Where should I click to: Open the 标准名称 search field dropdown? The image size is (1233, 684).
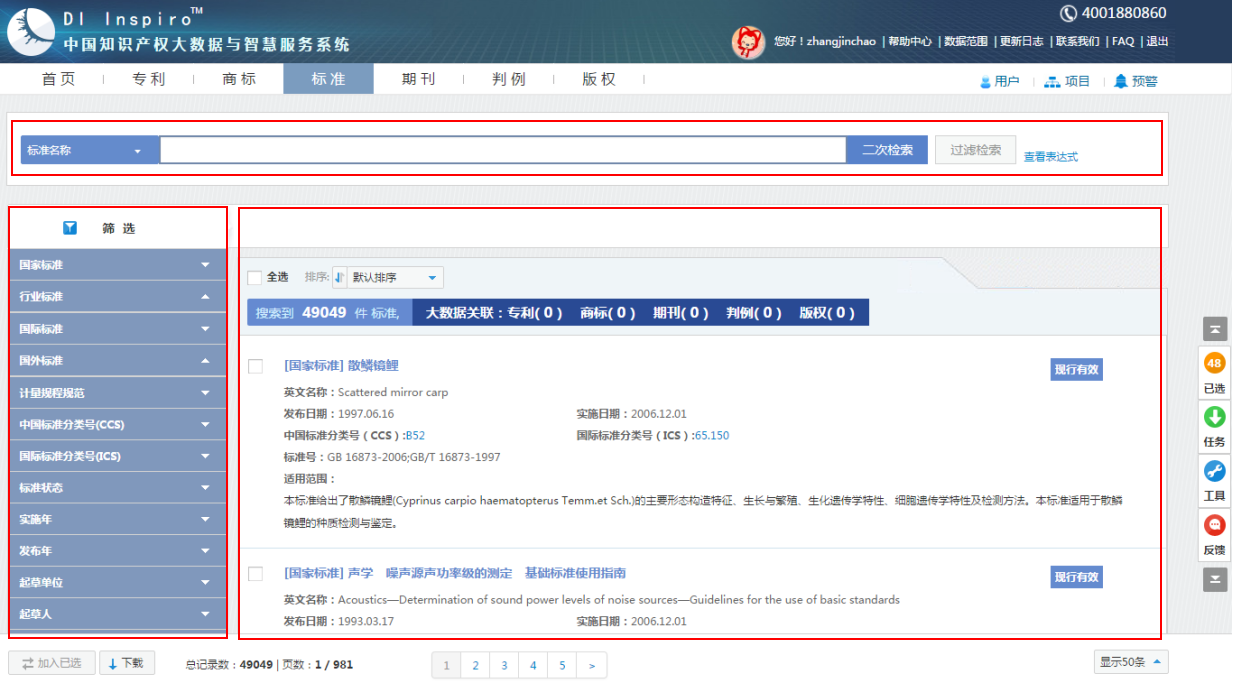coord(90,150)
